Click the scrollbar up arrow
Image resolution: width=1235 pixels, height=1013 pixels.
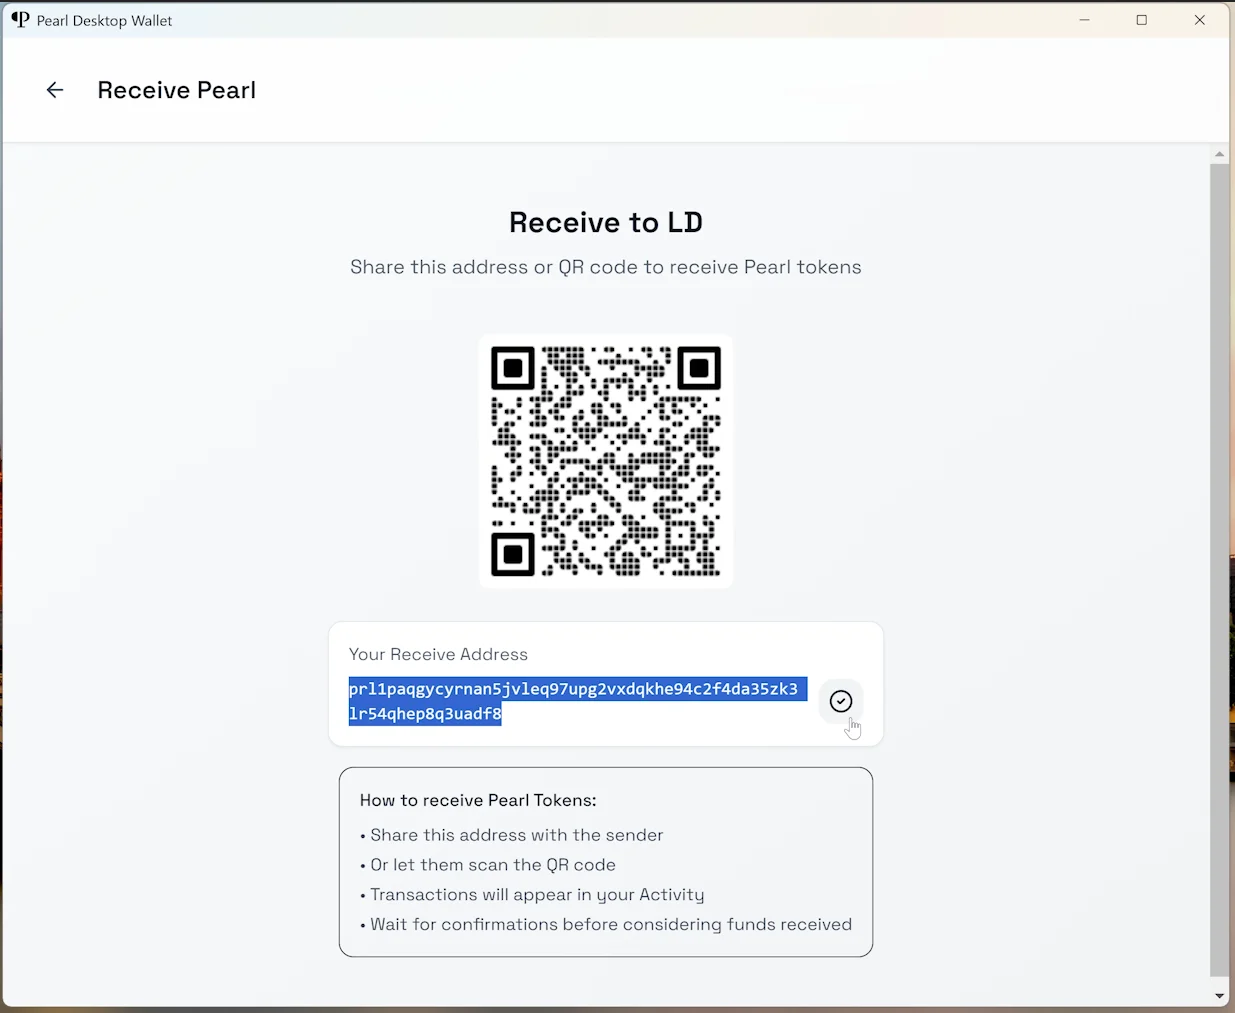(x=1219, y=154)
